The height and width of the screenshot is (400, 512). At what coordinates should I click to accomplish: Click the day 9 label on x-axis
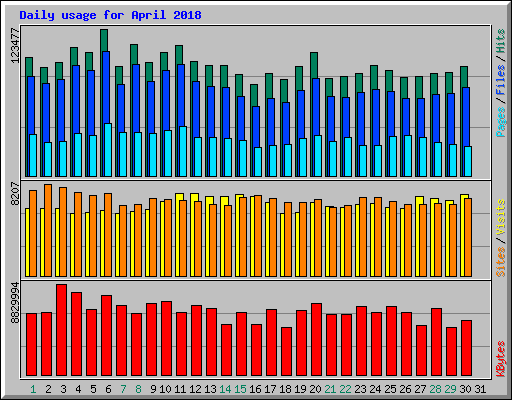click(x=153, y=389)
